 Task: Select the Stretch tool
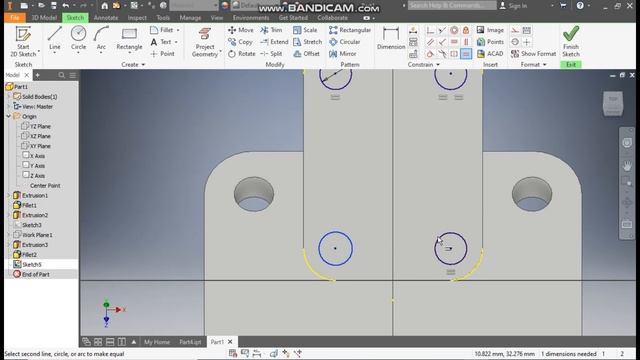[x=308, y=42]
